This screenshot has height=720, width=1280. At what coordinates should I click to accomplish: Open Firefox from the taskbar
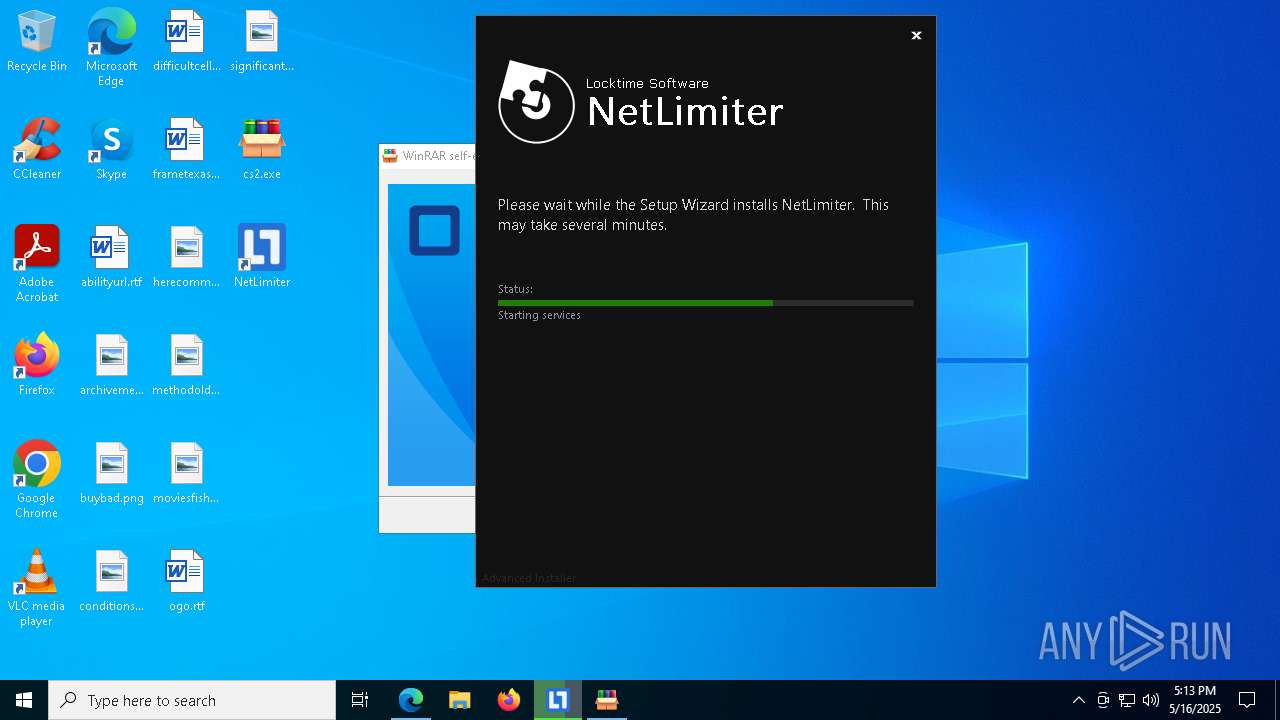click(x=509, y=700)
